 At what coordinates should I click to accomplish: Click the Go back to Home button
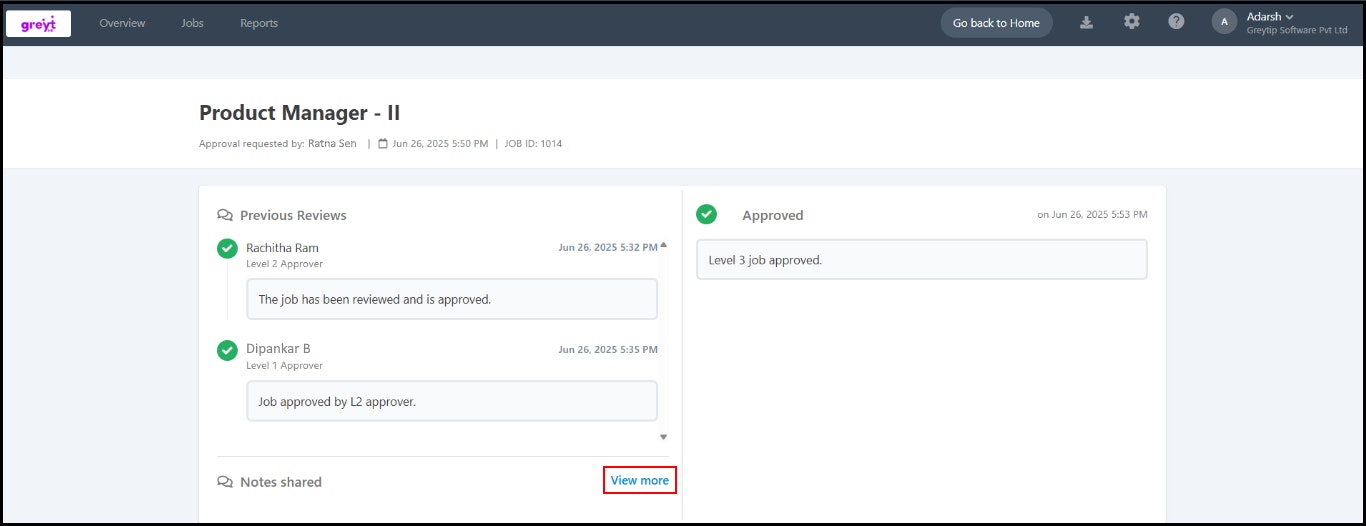(996, 23)
